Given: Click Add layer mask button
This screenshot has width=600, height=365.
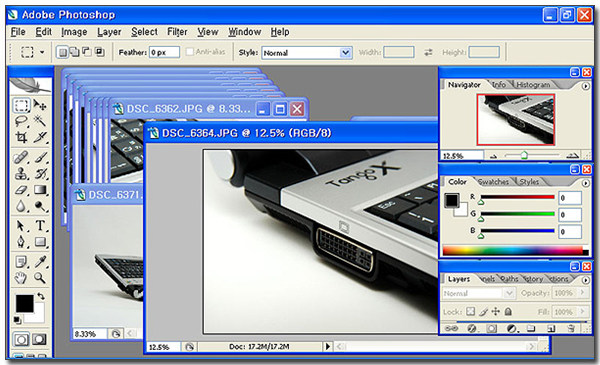Looking at the screenshot, I should 492,328.
